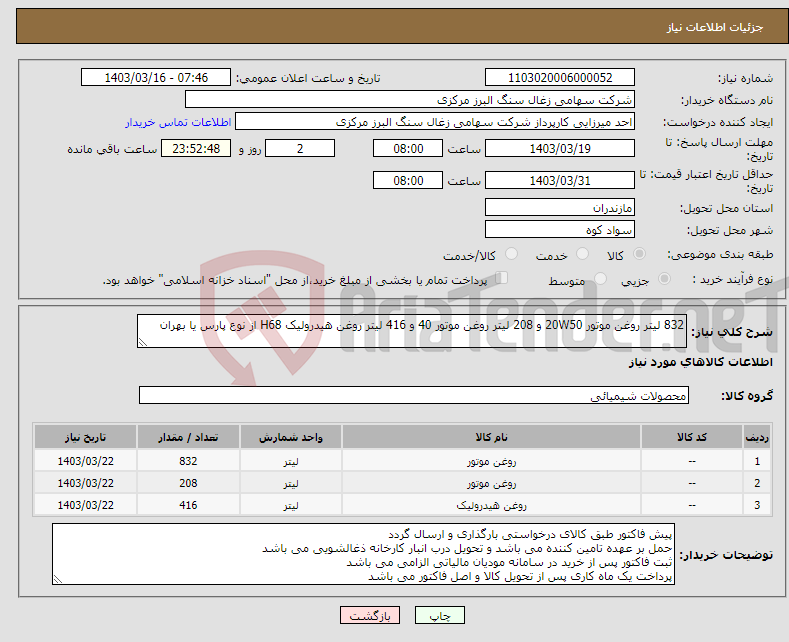Click quantity cell 832 in row 1
Image resolution: width=789 pixels, height=642 pixels.
188,461
